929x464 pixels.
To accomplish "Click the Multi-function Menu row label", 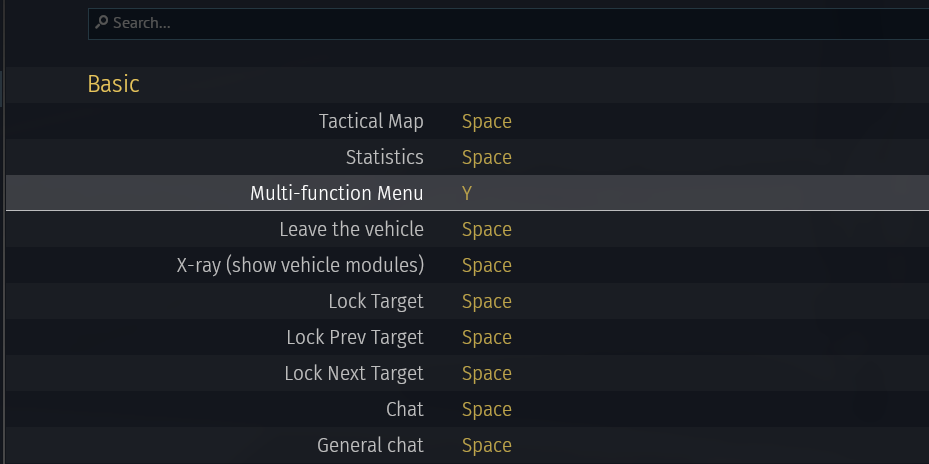I will 337,193.
